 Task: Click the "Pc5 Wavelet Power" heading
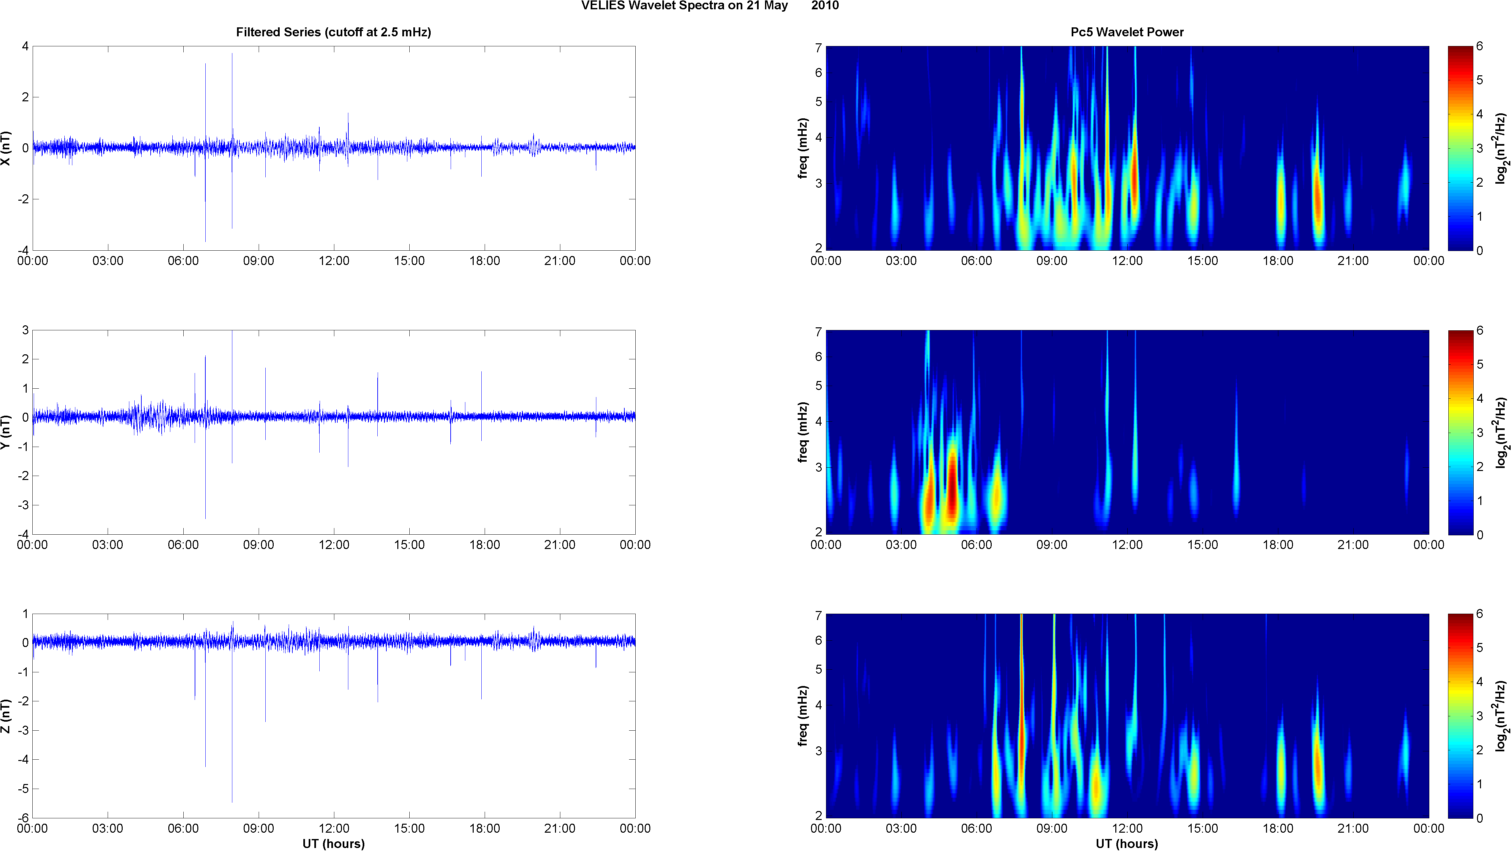click(x=1127, y=32)
